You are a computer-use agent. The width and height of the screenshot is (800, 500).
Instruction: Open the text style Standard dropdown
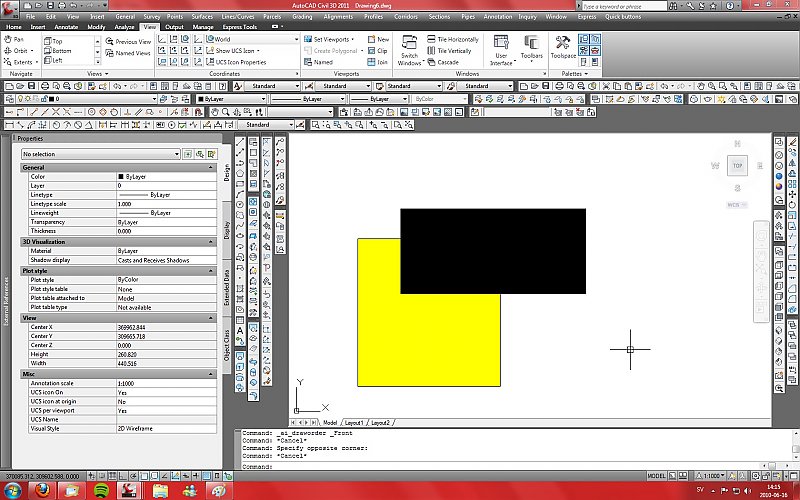[271, 86]
